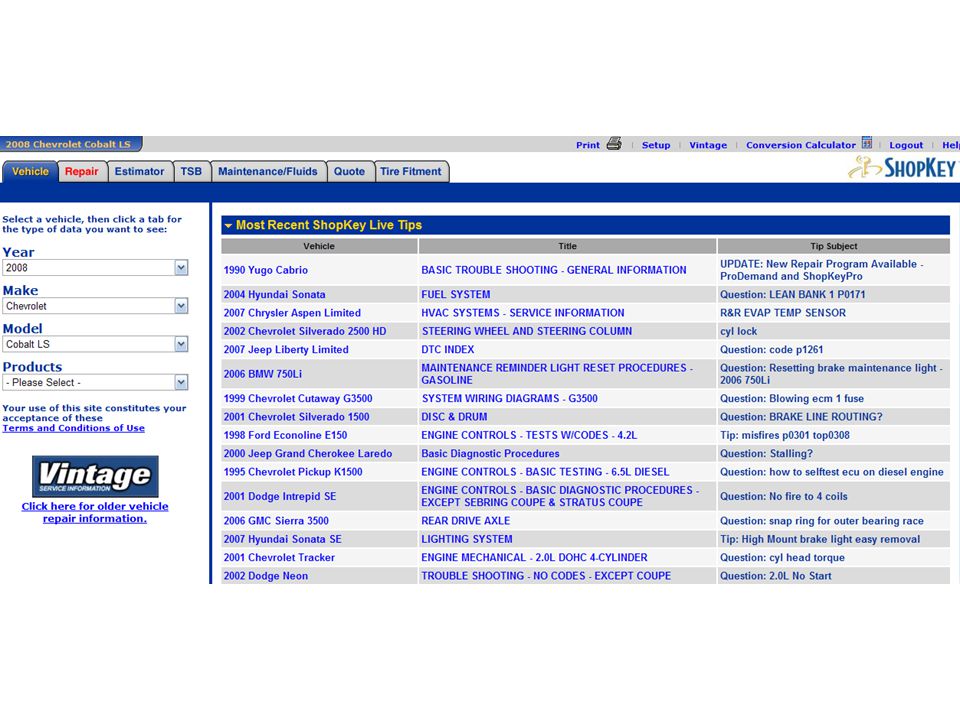960x720 pixels.
Task: Click the Vintage Service Information banner
Action: coord(95,476)
